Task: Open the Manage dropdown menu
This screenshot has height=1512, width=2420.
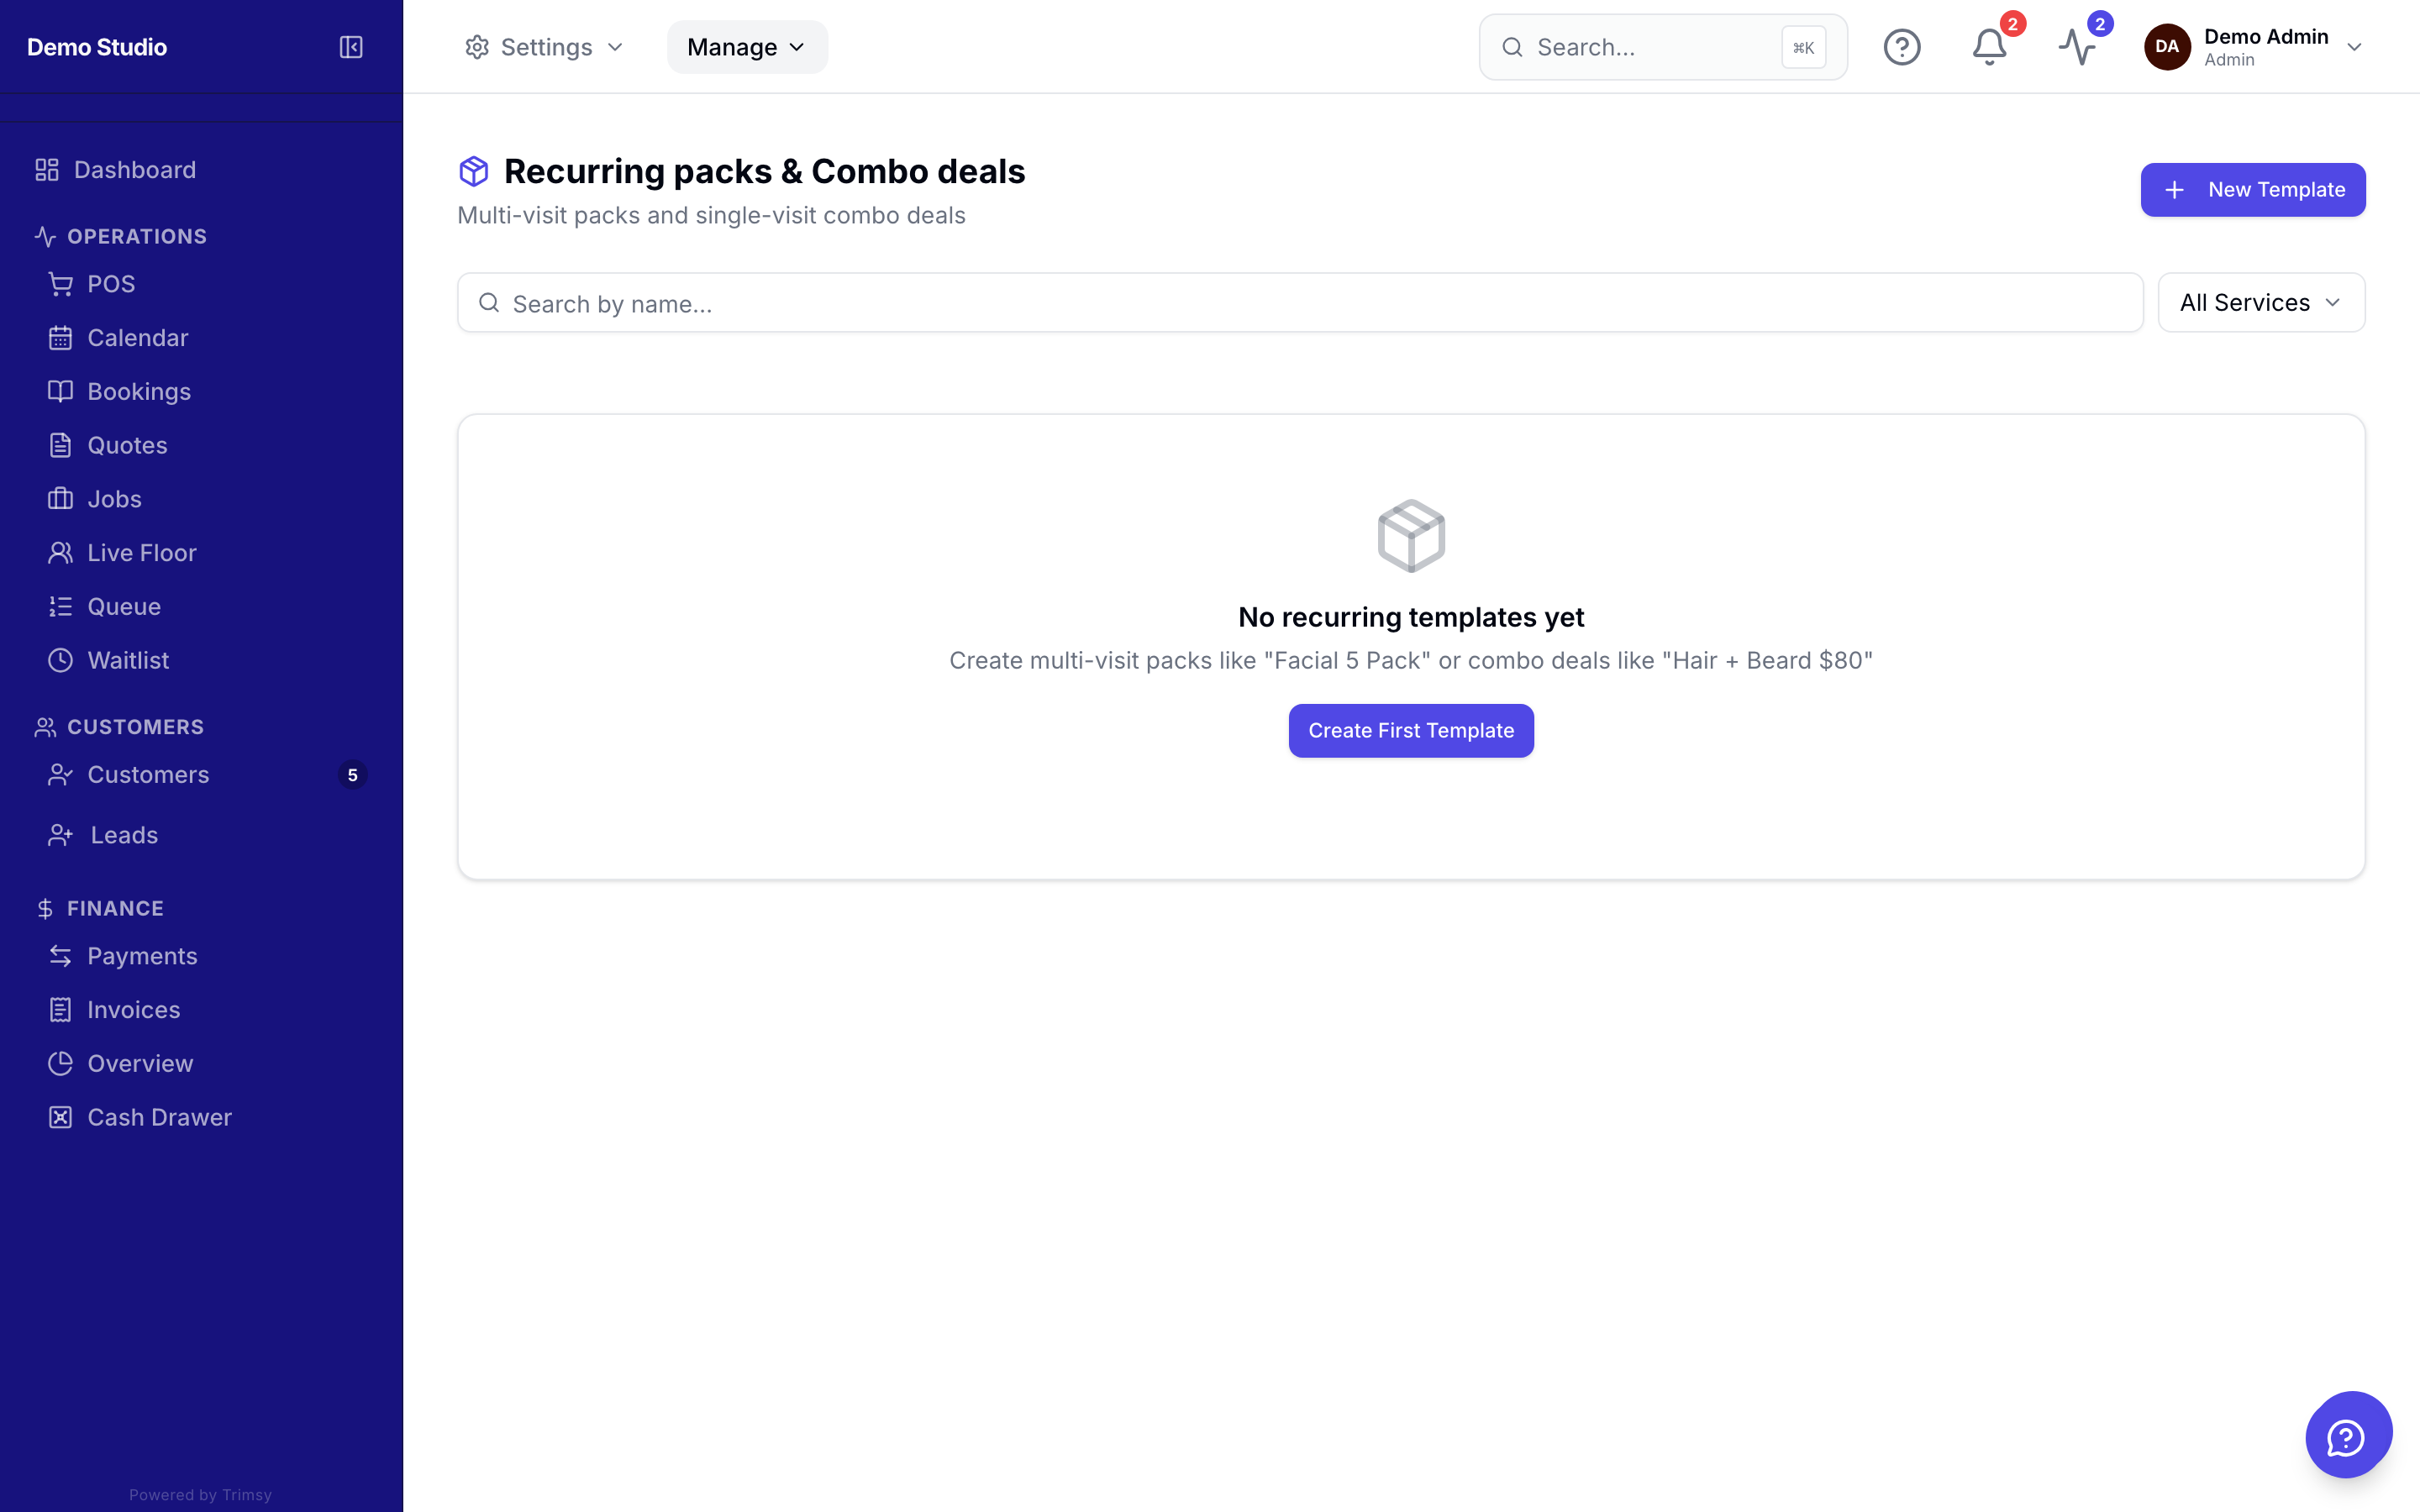Action: [x=746, y=47]
